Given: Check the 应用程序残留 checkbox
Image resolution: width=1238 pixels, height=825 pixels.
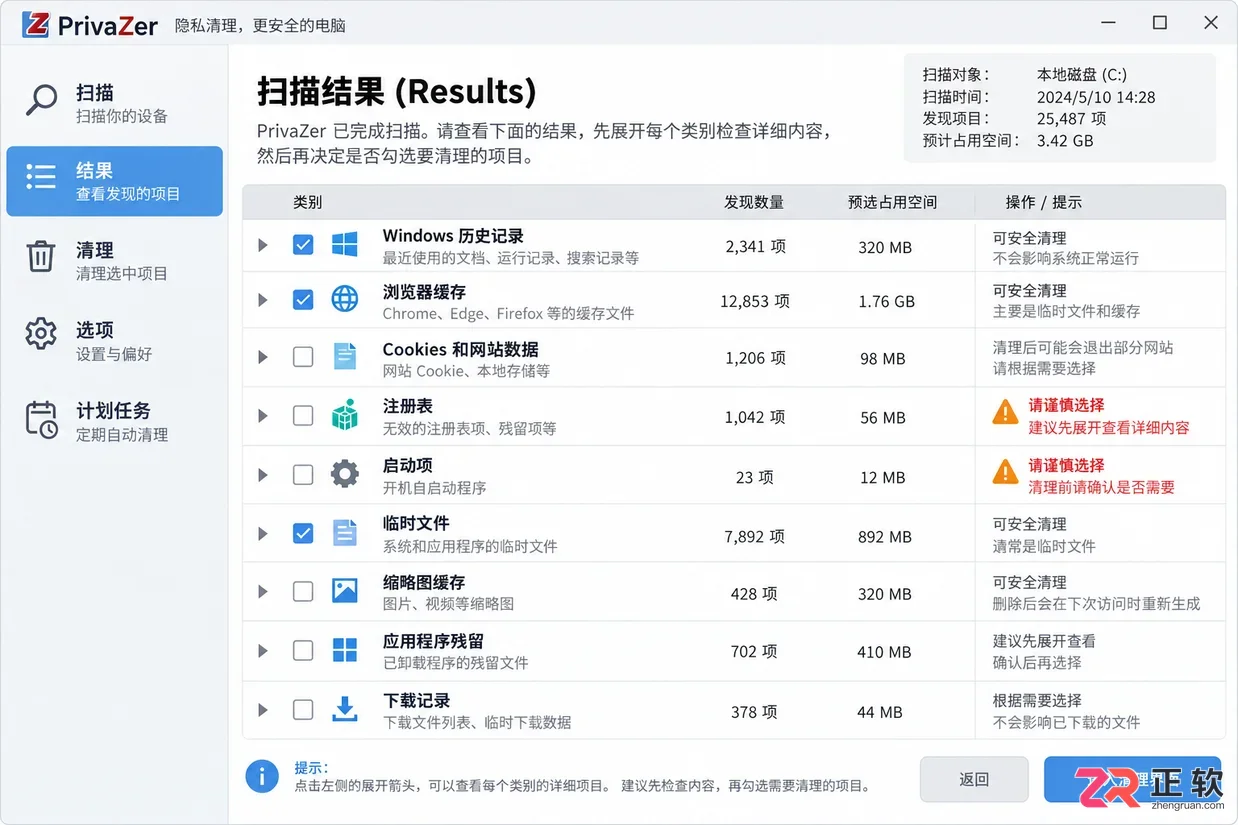Looking at the screenshot, I should pos(303,651).
